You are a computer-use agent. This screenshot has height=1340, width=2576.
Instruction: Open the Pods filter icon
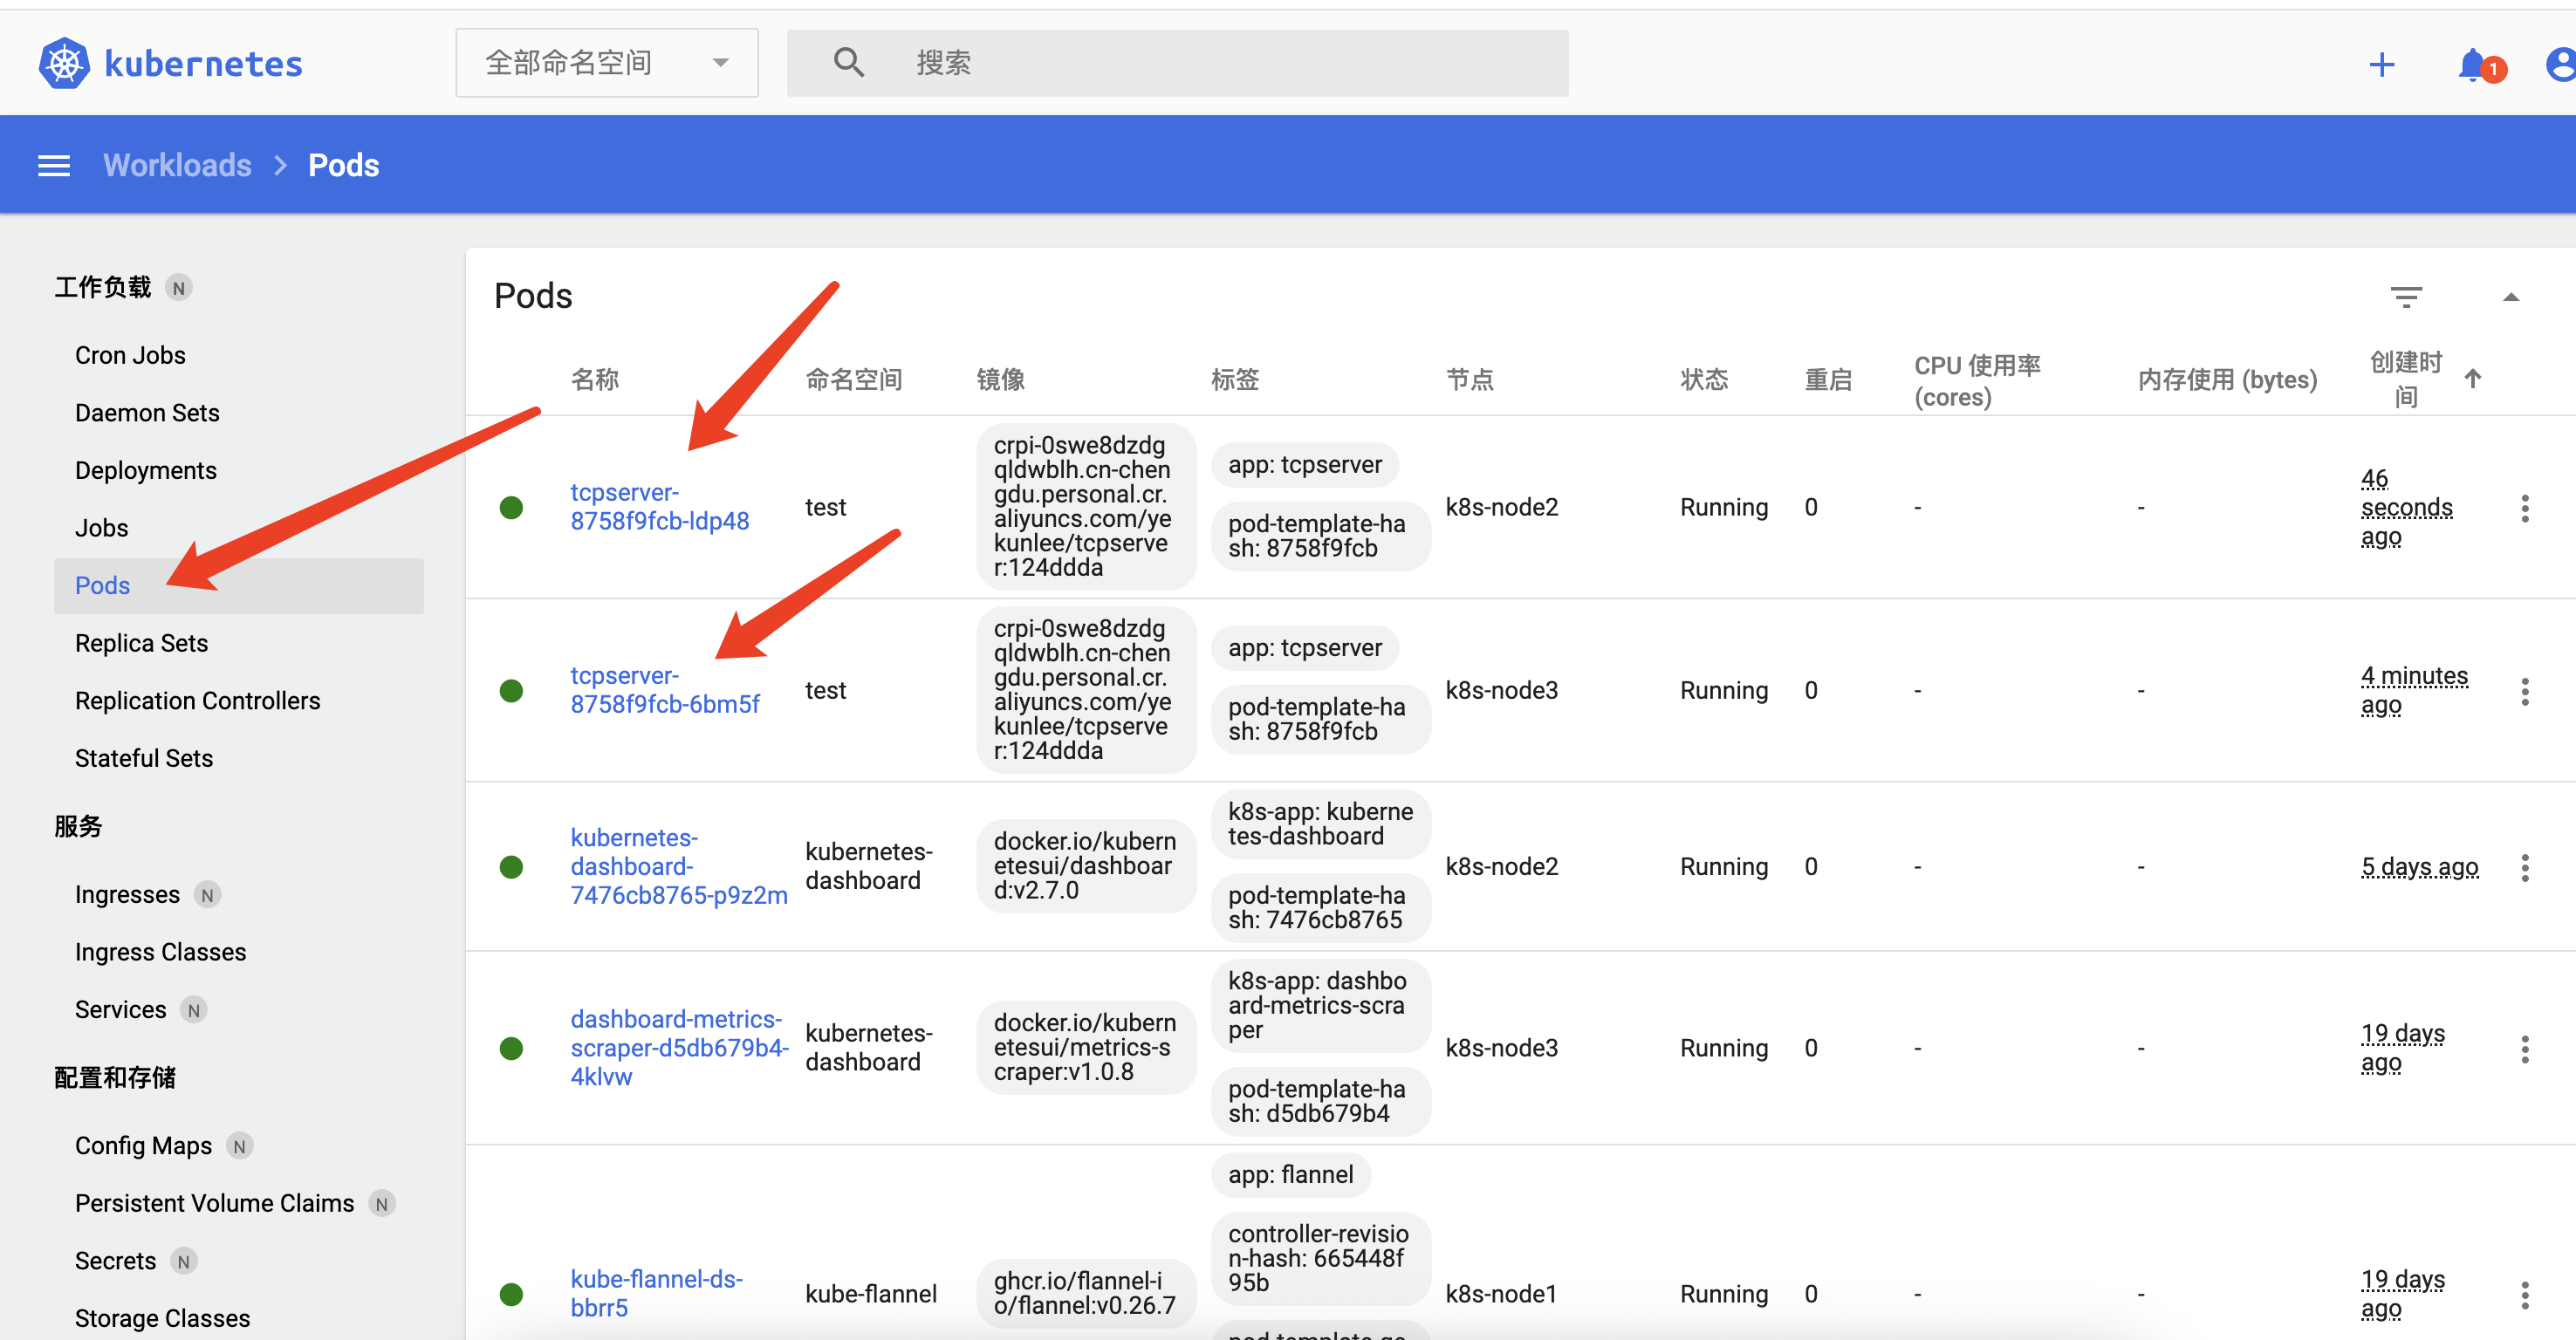click(2405, 296)
